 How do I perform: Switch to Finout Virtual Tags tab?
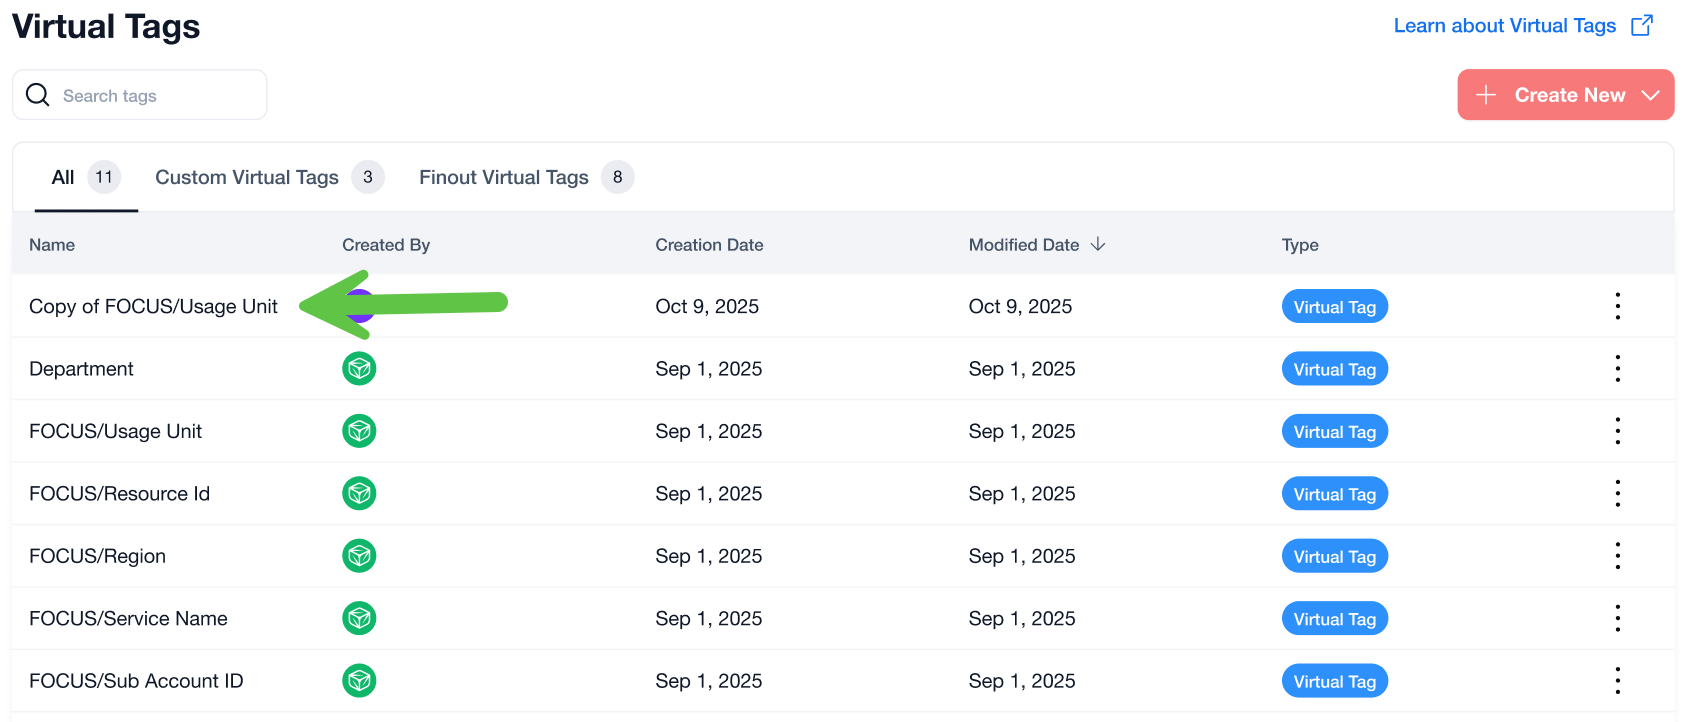(x=504, y=177)
